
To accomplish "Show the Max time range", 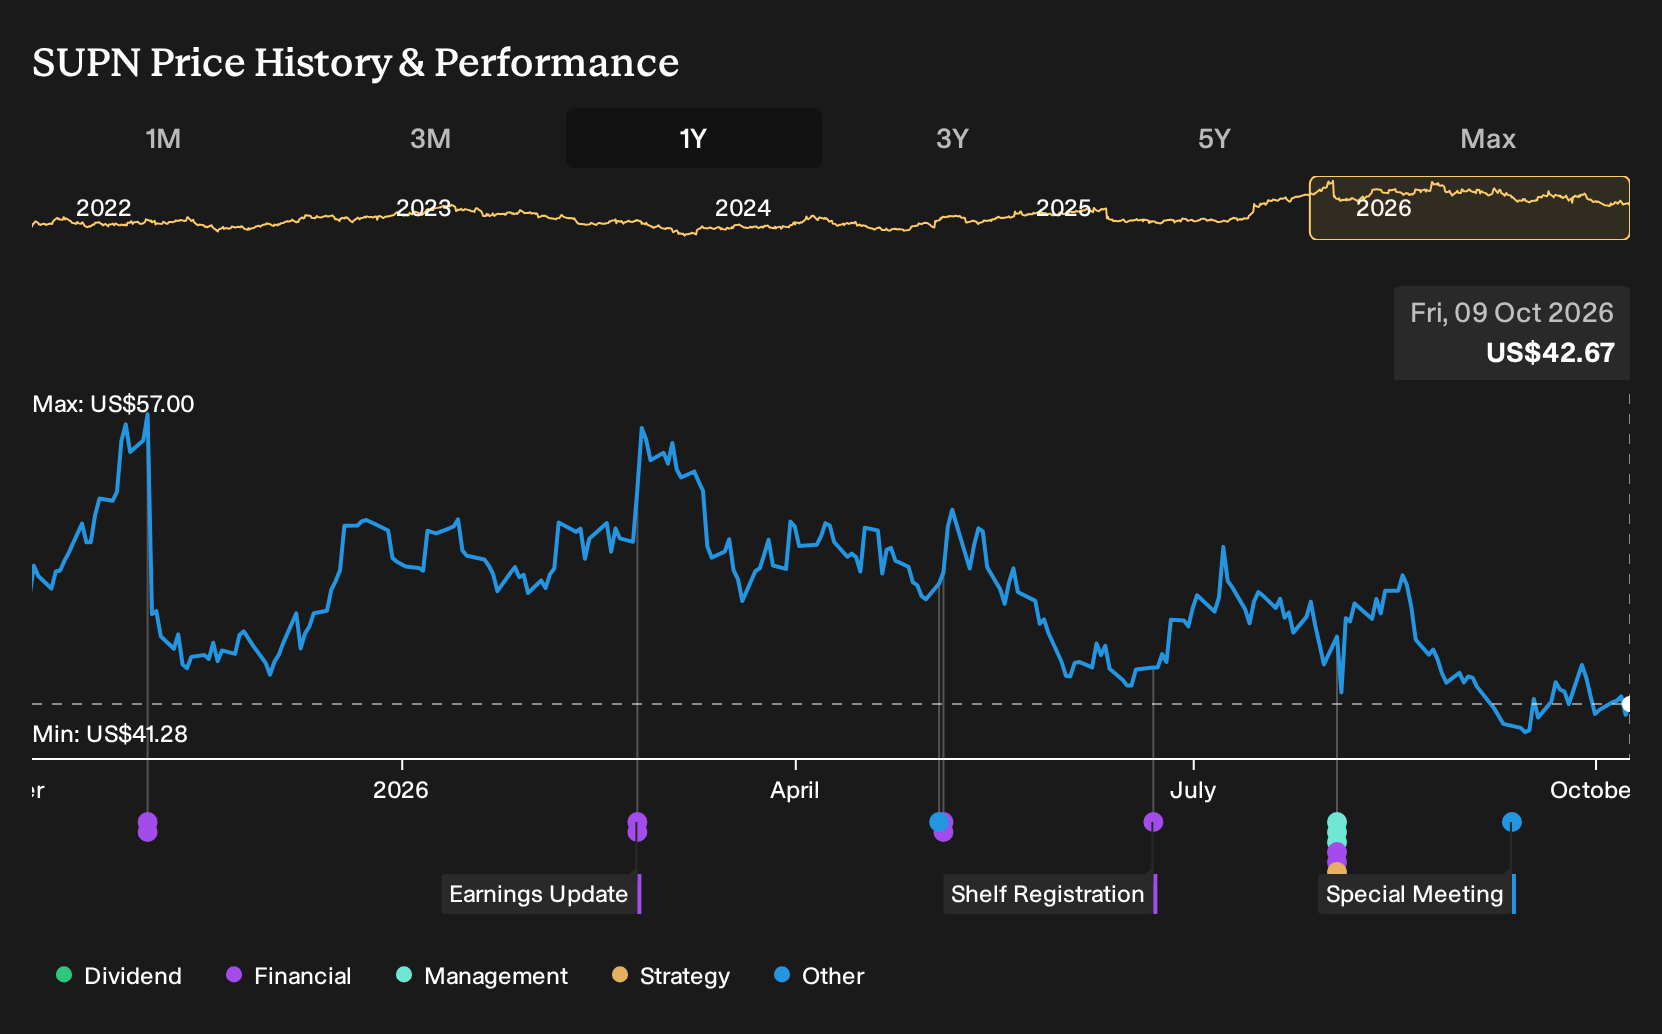I will coord(1488,138).
